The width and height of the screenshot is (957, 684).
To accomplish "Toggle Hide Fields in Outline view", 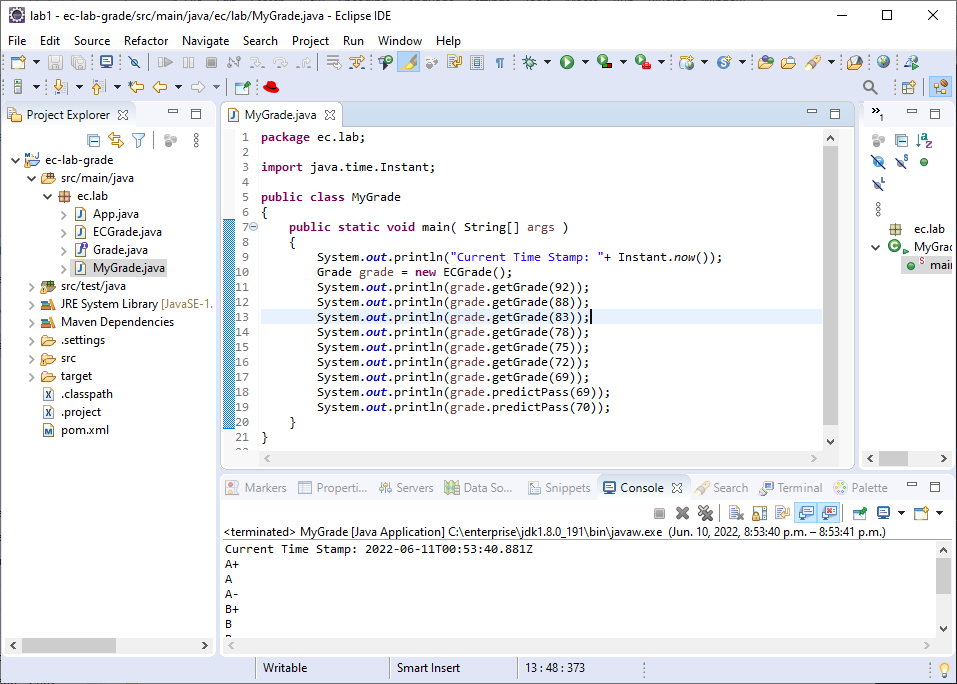I will 878,162.
